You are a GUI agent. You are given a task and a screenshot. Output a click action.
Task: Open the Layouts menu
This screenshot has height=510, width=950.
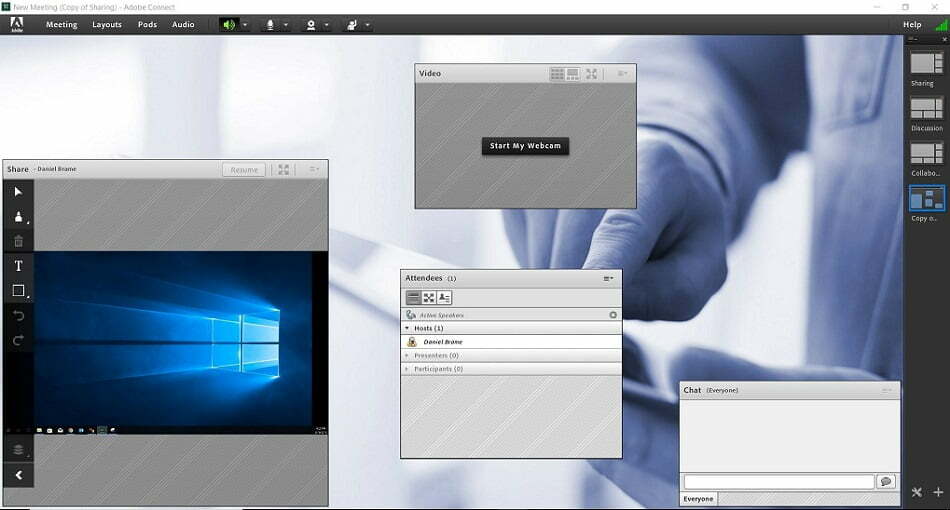point(107,25)
